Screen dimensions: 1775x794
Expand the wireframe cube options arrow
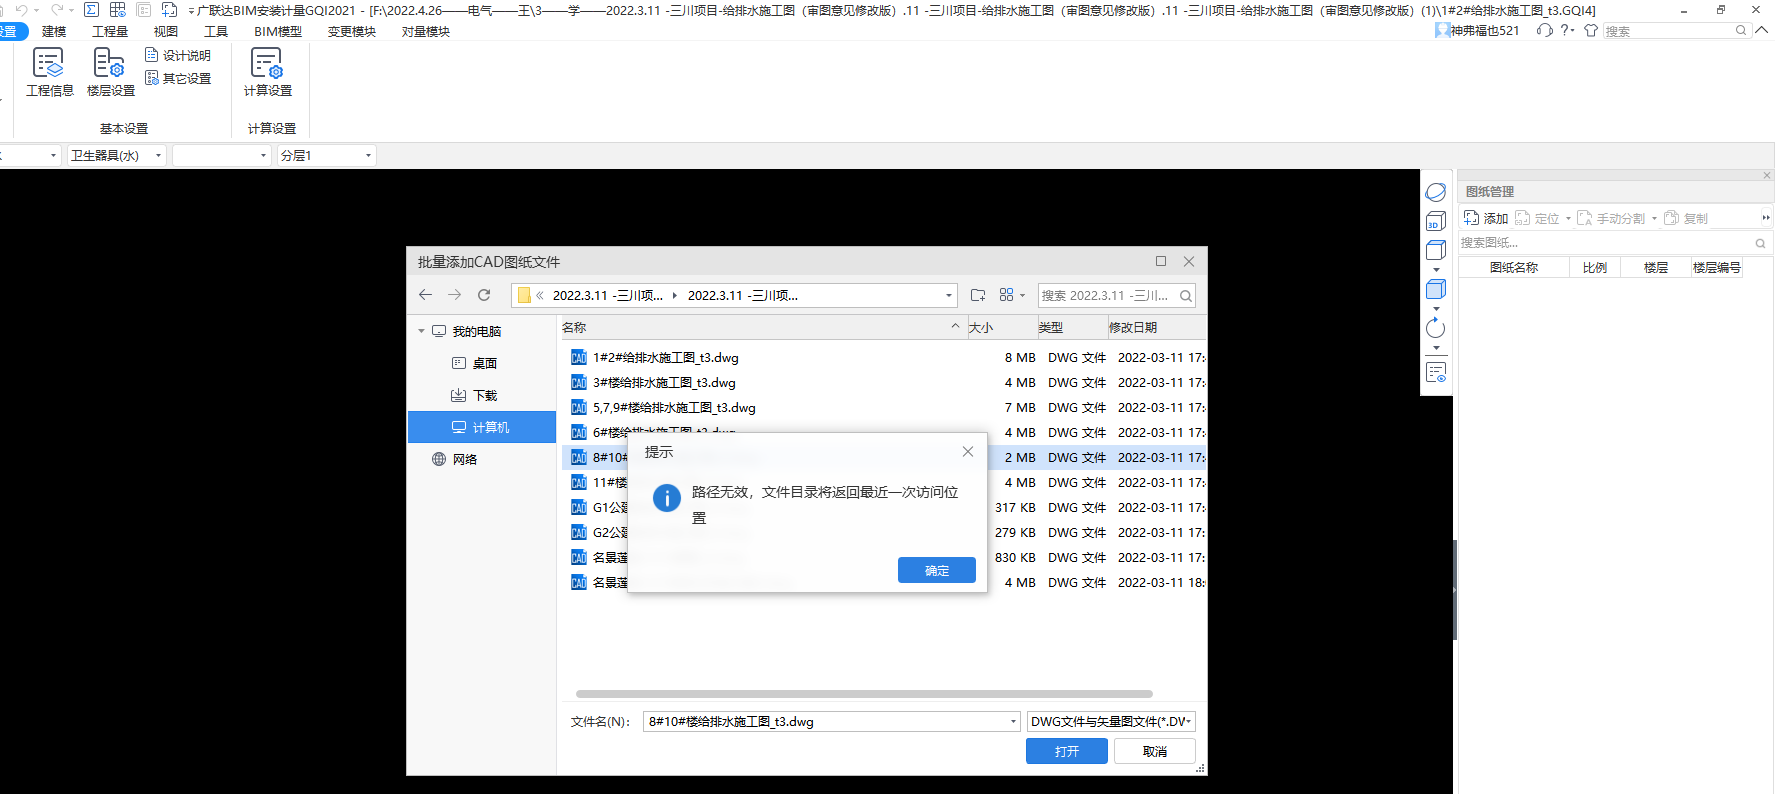(x=1436, y=269)
